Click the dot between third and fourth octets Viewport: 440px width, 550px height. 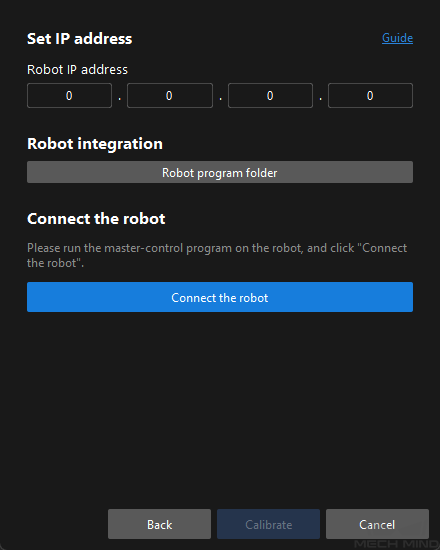click(x=320, y=99)
